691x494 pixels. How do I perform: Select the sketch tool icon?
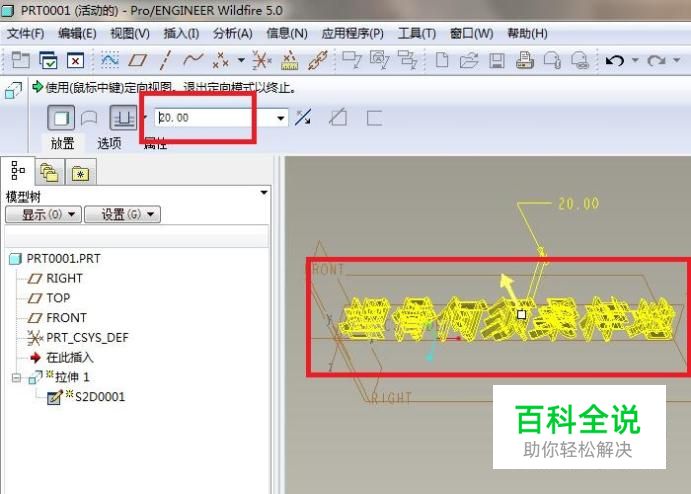[x=110, y=60]
